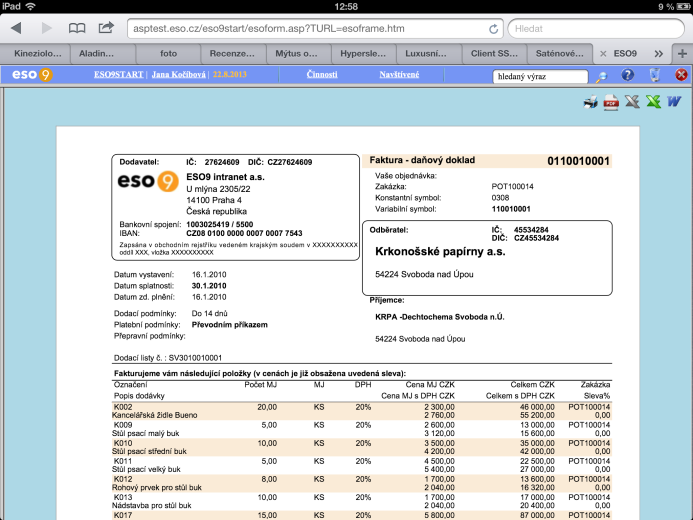Click due date 30.1.2010
This screenshot has width=693, height=520.
tap(209, 286)
